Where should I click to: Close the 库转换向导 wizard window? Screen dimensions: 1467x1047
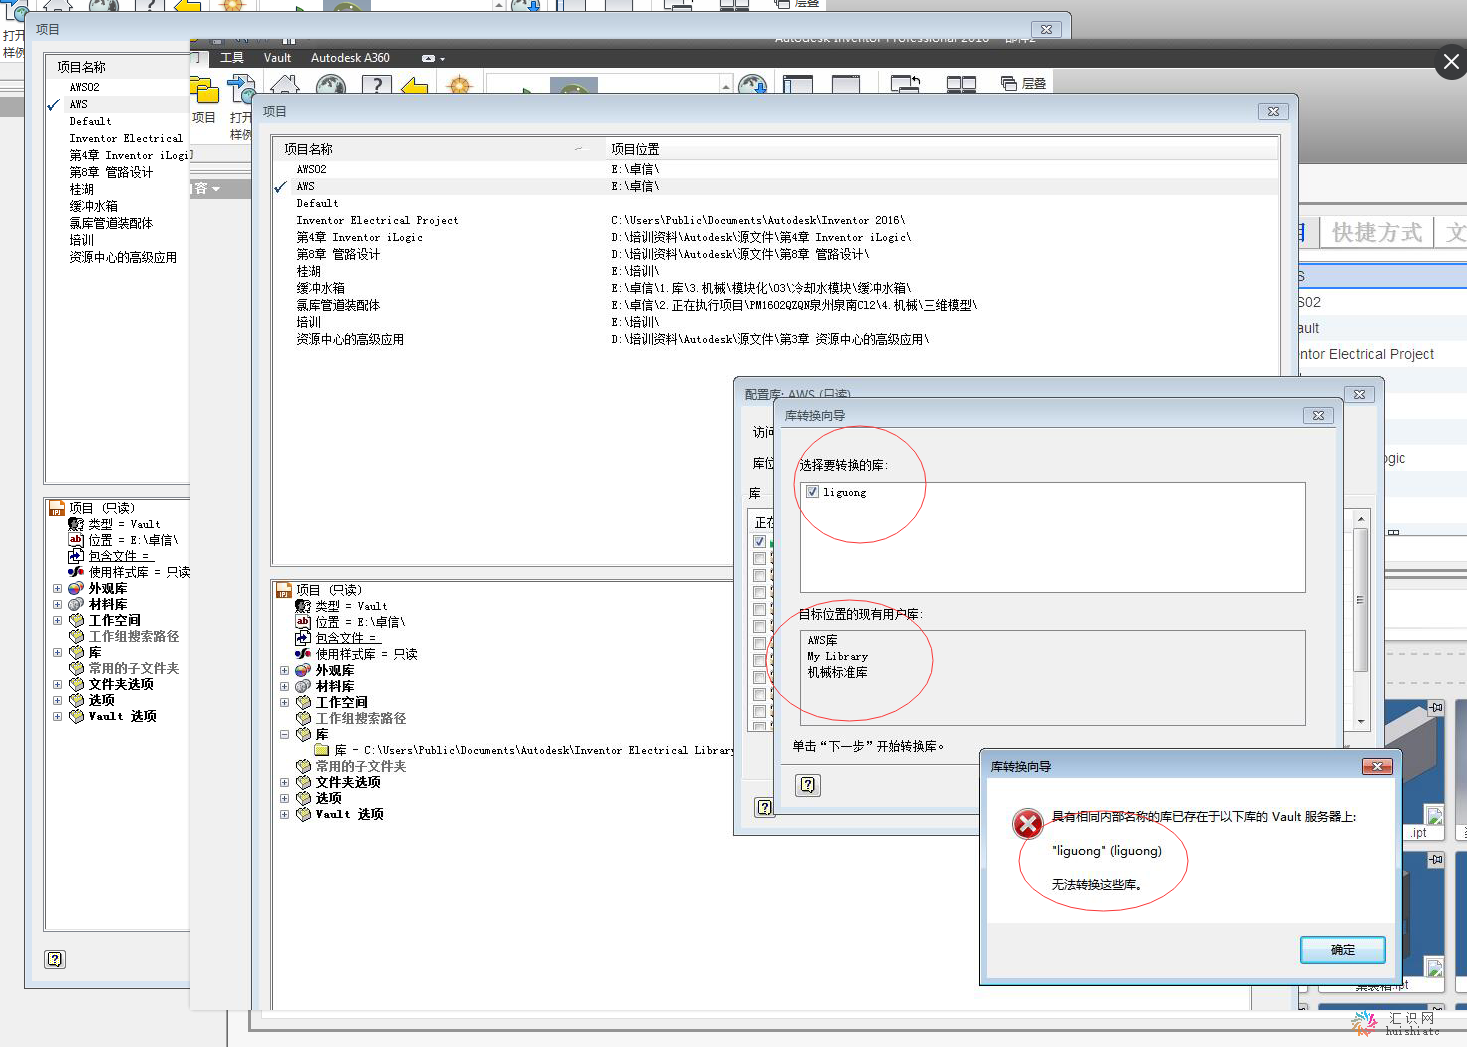1318,415
